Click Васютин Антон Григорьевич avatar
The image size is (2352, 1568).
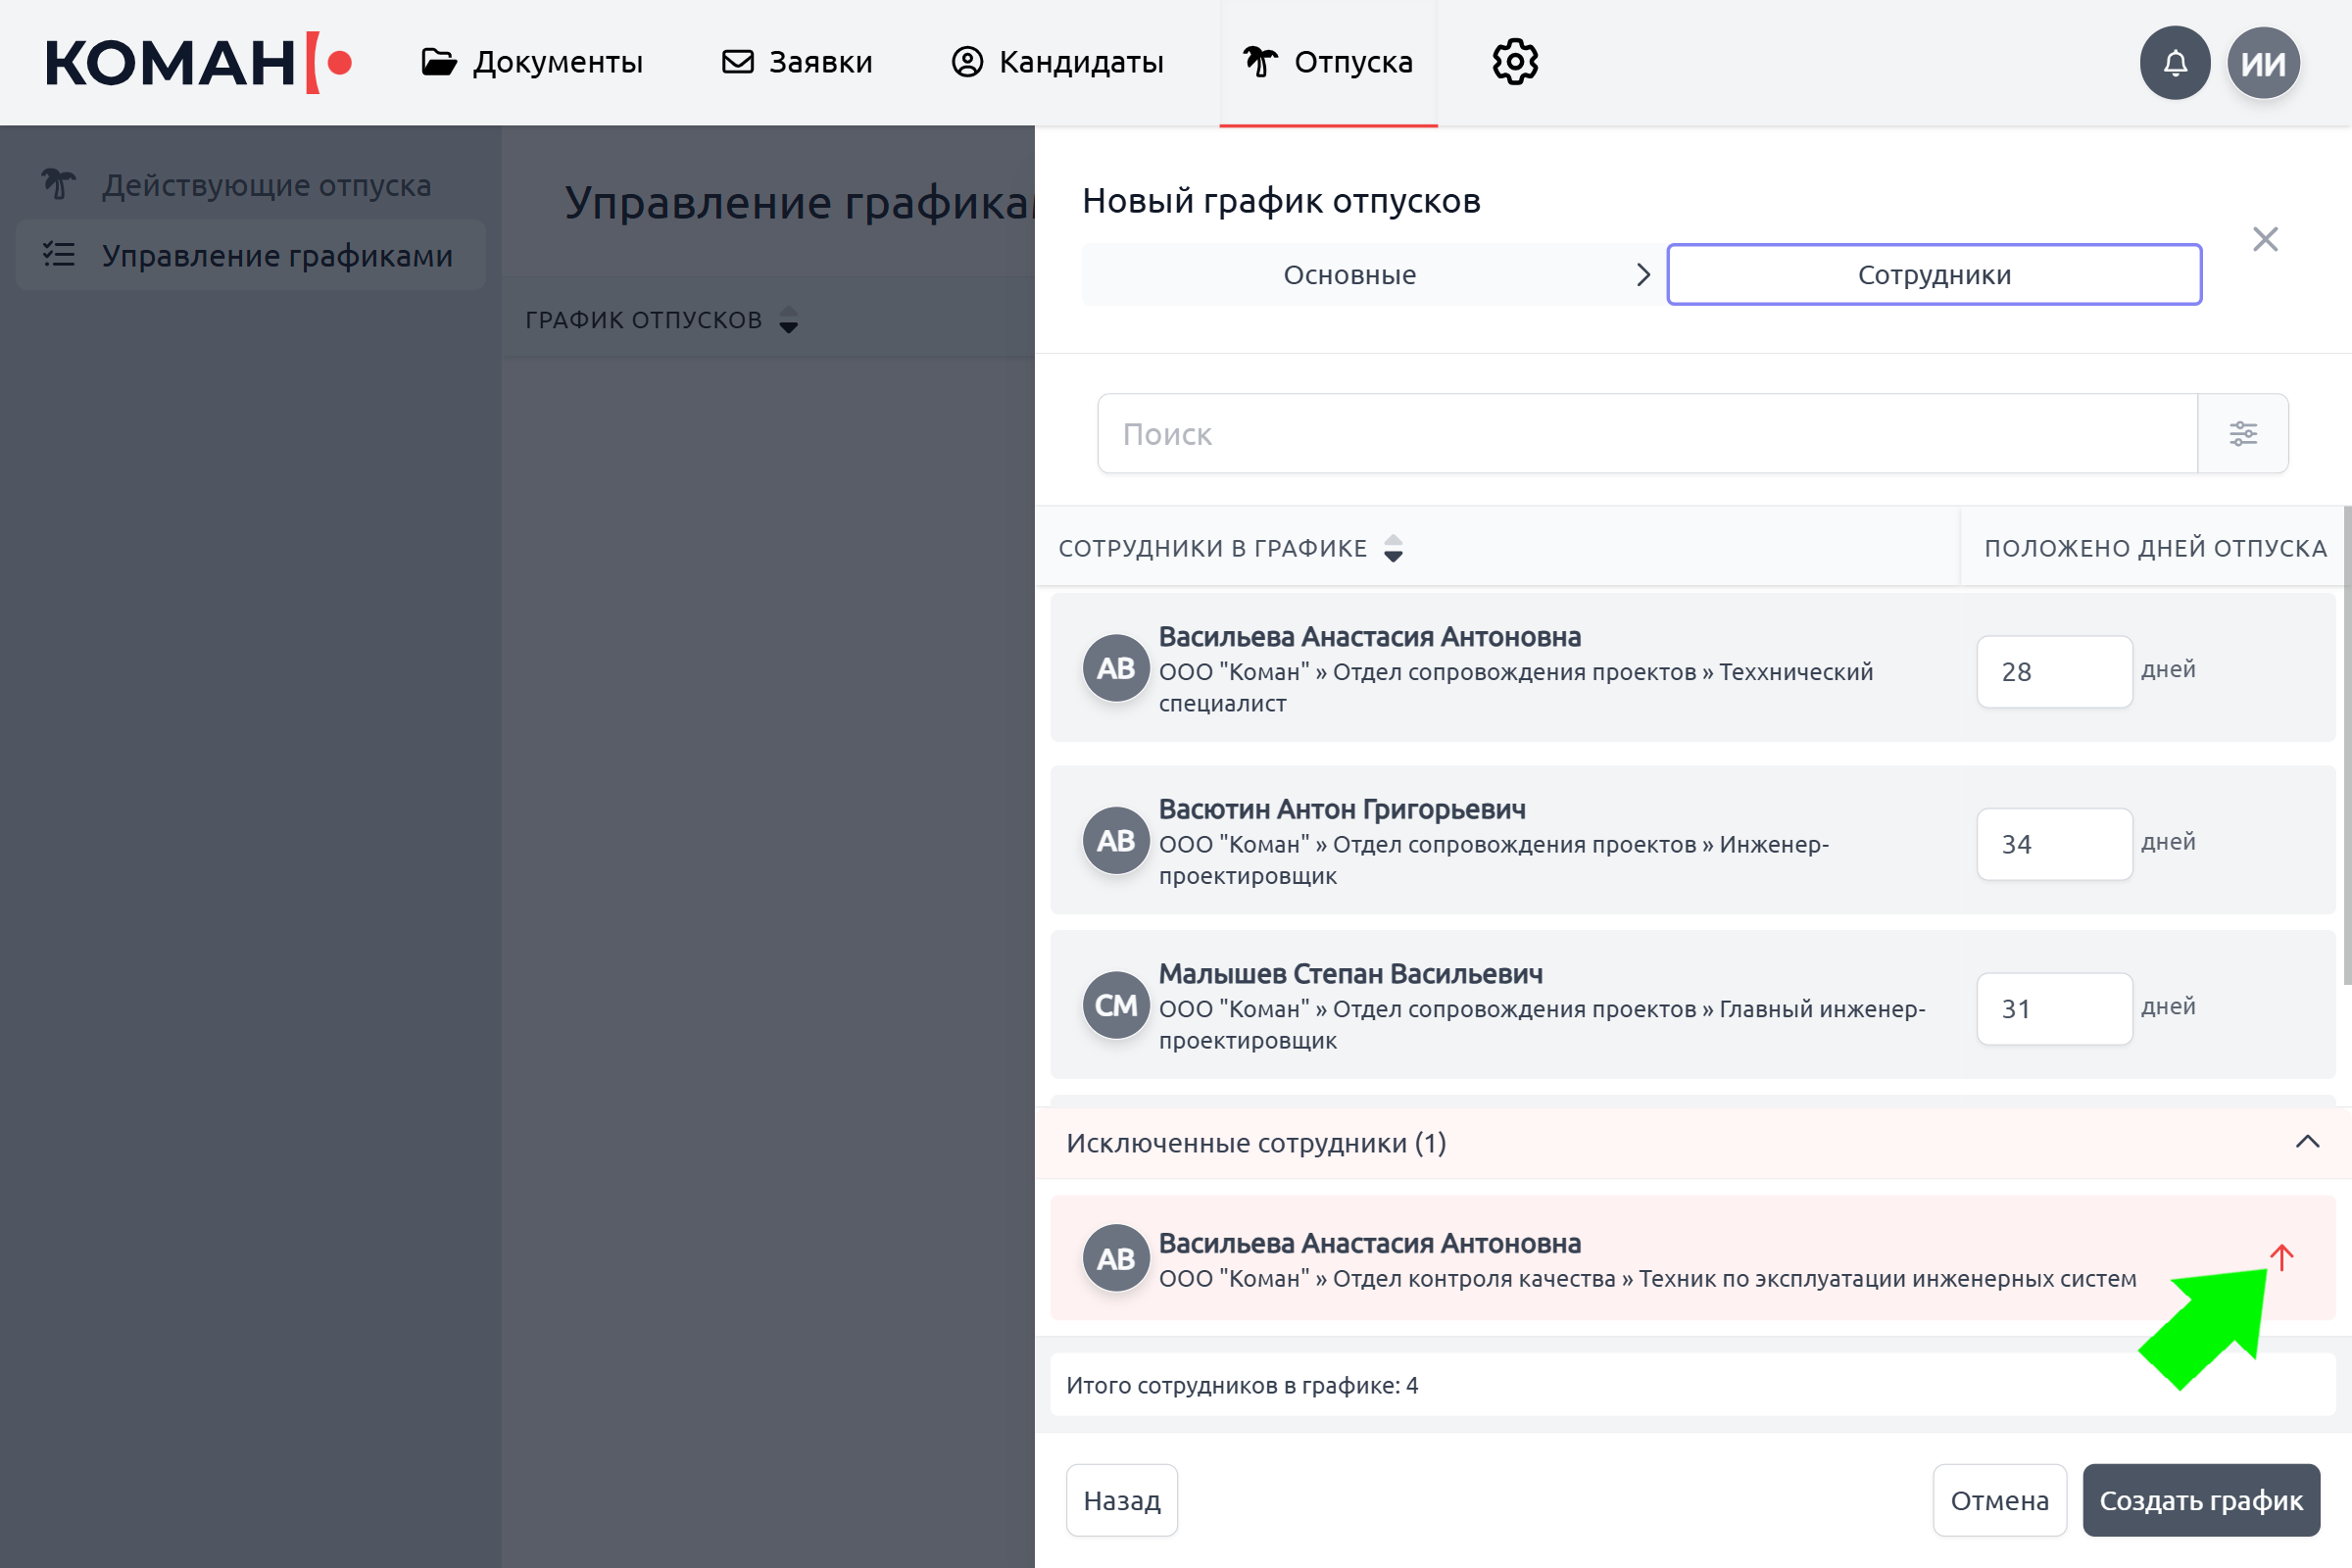coord(1115,841)
